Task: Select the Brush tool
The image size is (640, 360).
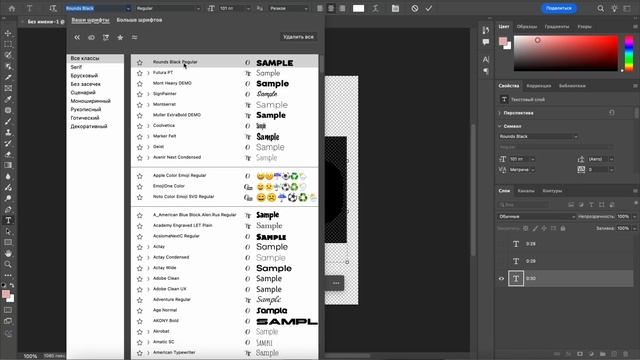Action: coord(8,121)
